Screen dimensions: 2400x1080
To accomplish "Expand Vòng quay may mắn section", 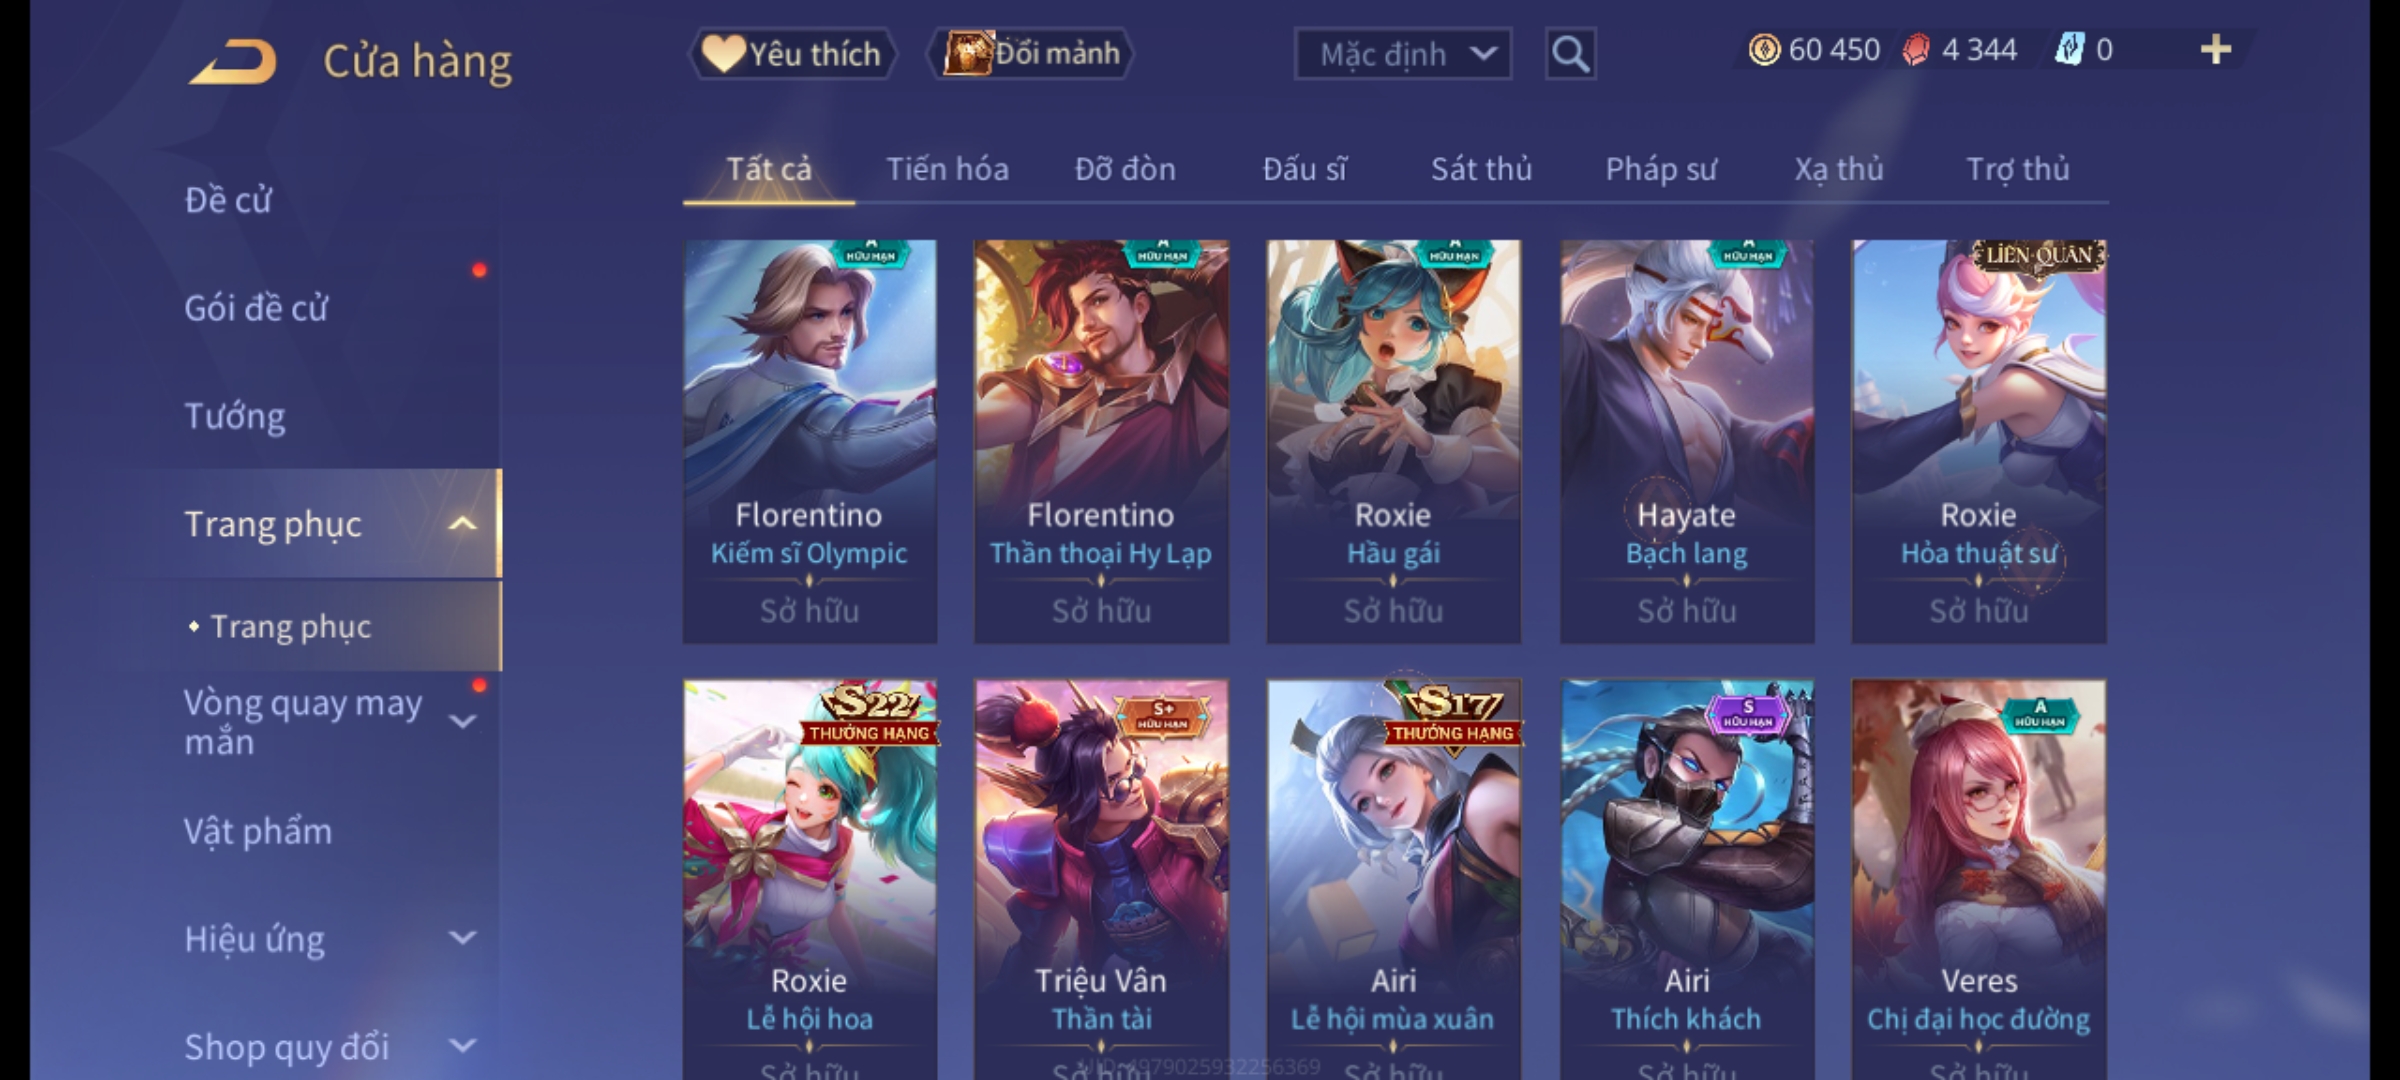I will click(462, 722).
